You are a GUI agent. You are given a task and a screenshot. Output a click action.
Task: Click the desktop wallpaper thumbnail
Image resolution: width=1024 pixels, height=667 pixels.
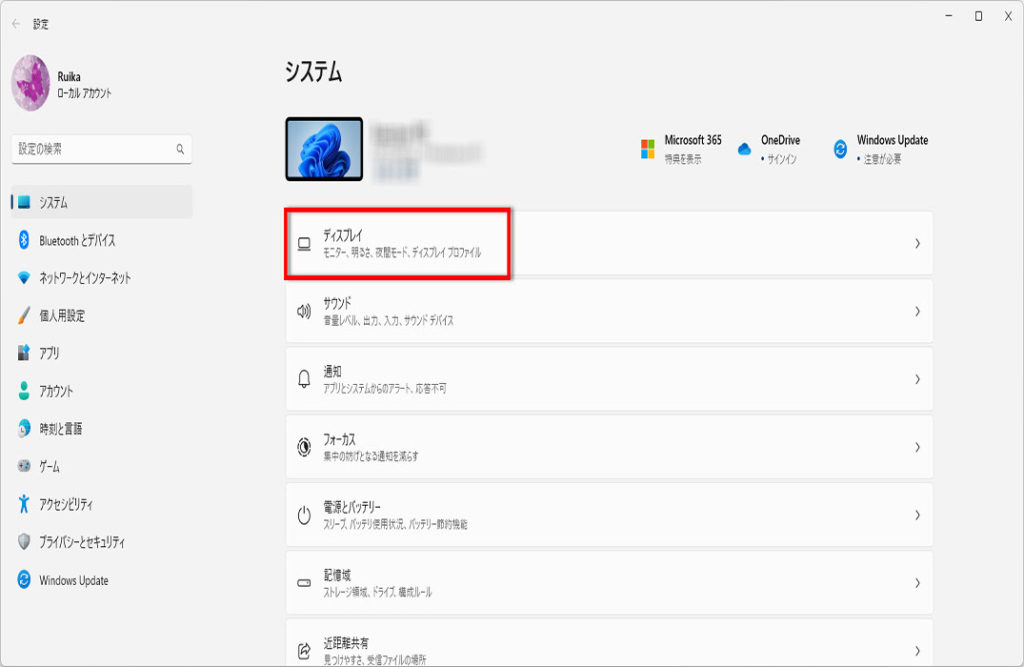pos(324,149)
